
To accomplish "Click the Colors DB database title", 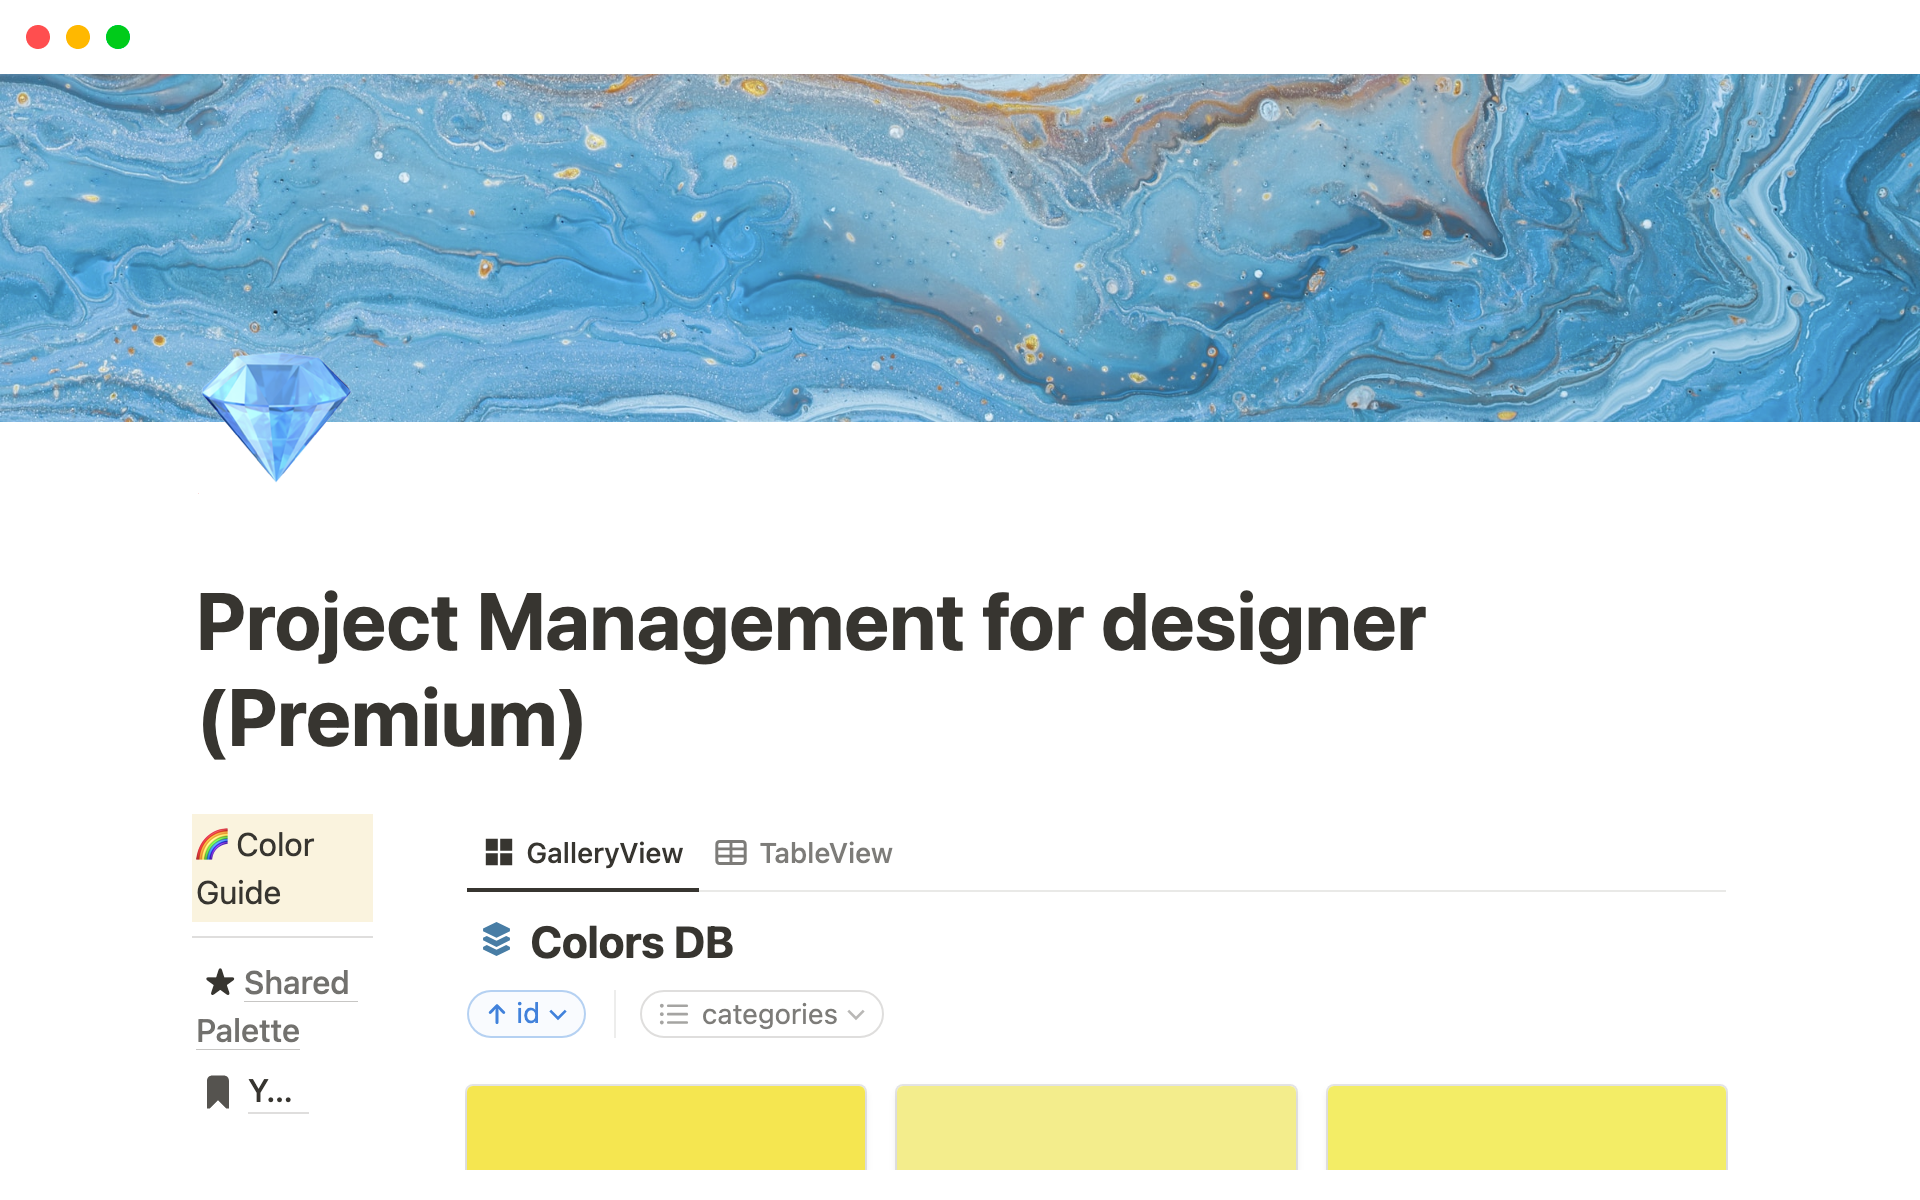I will pyautogui.click(x=632, y=942).
